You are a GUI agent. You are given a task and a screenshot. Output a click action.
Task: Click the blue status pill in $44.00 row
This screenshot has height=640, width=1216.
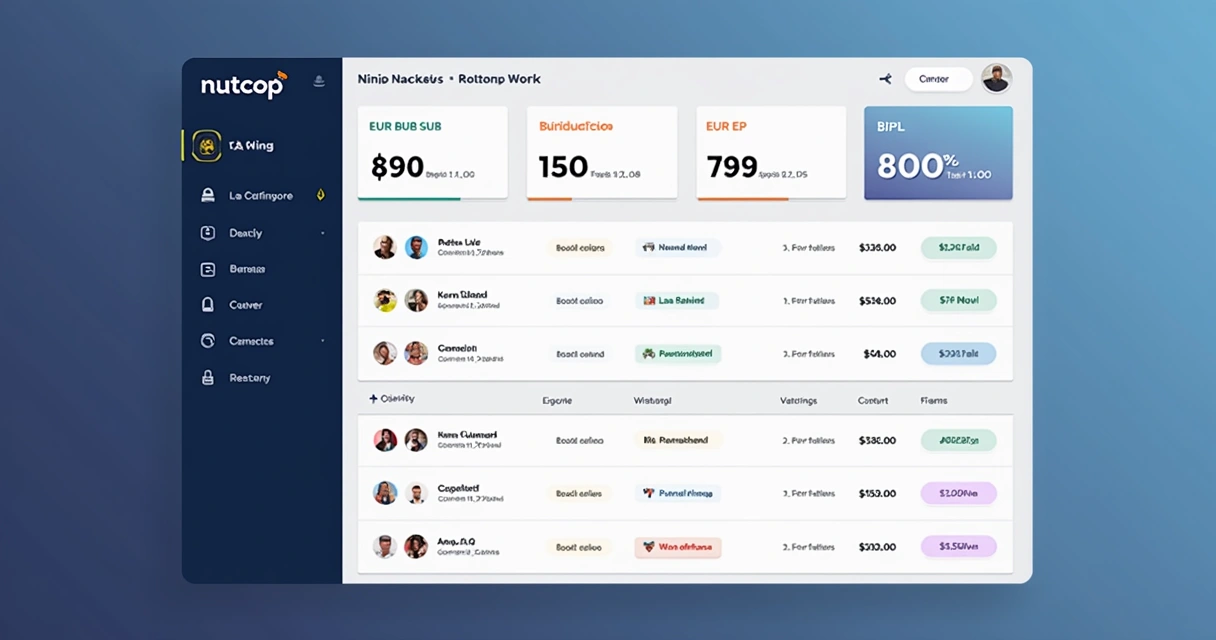(958, 353)
